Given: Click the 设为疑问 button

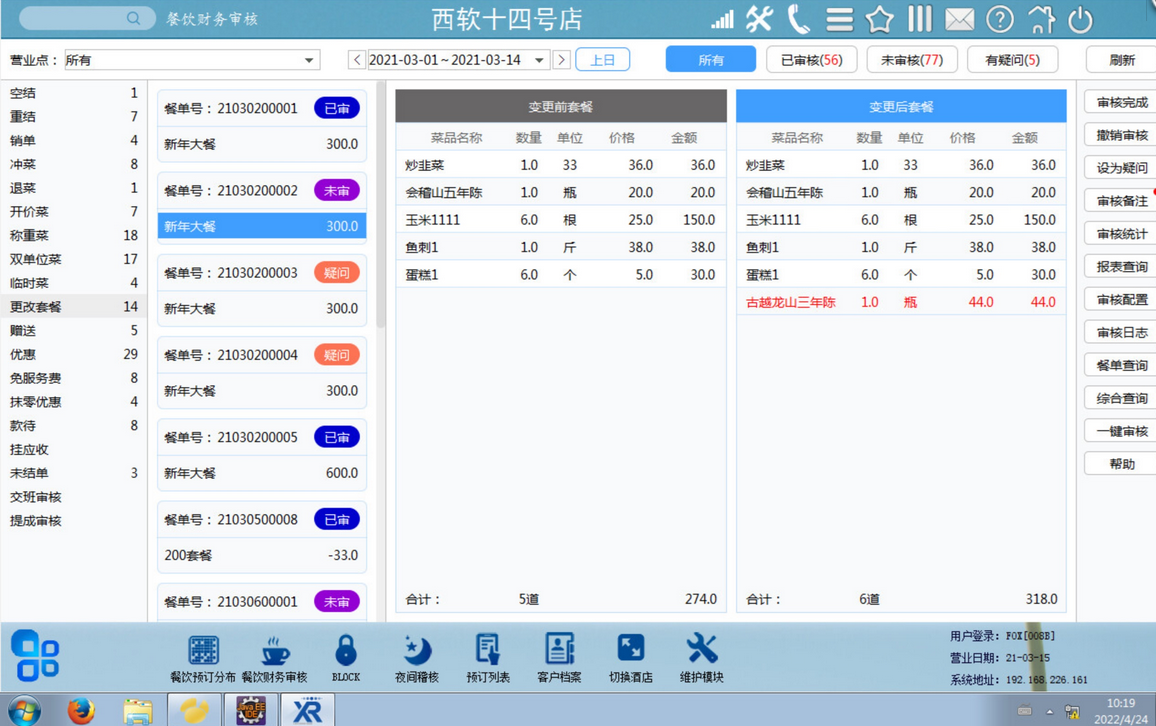Looking at the screenshot, I should [x=1121, y=168].
